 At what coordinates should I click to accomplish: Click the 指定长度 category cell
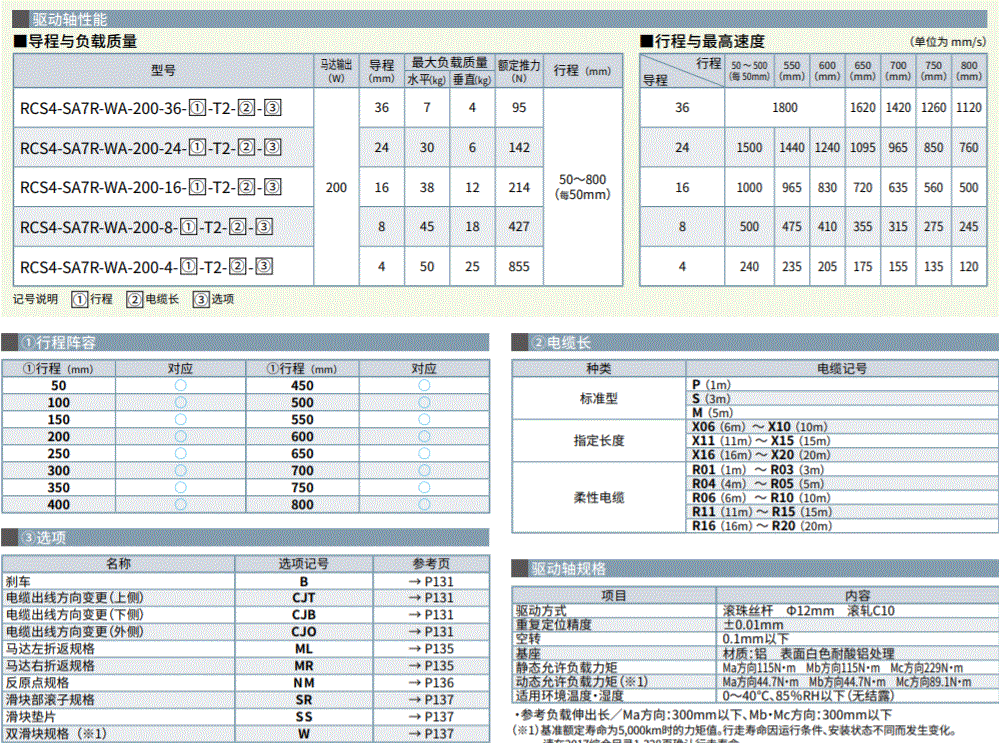[599, 440]
